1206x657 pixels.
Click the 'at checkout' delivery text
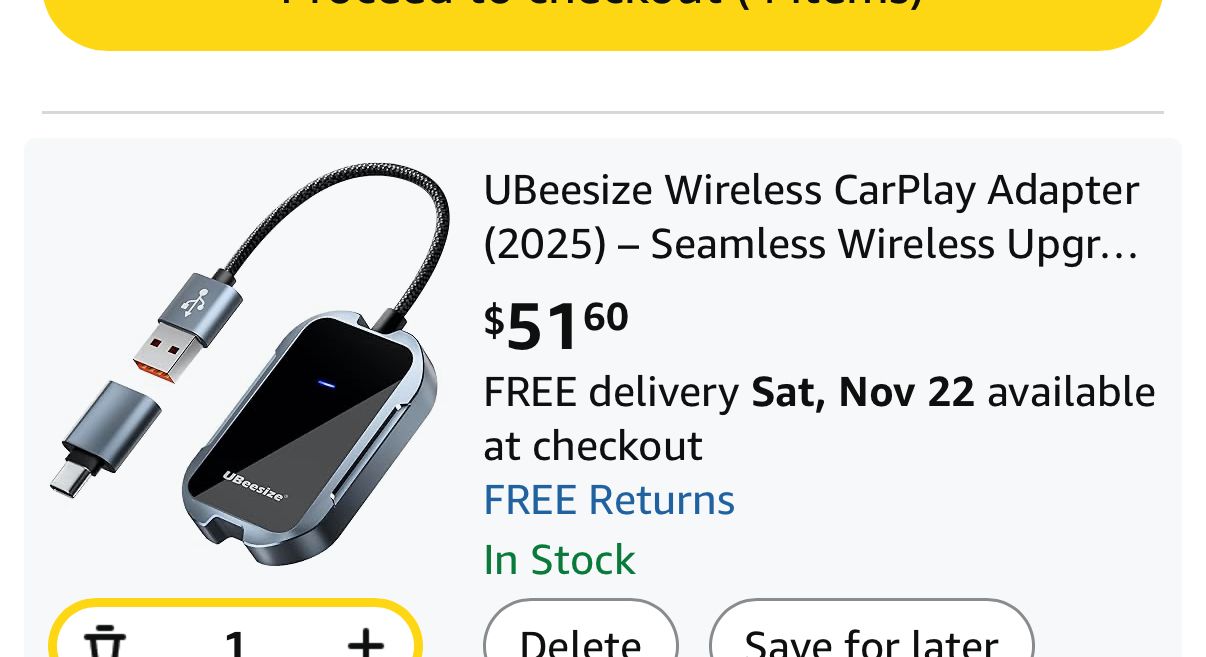click(x=593, y=446)
